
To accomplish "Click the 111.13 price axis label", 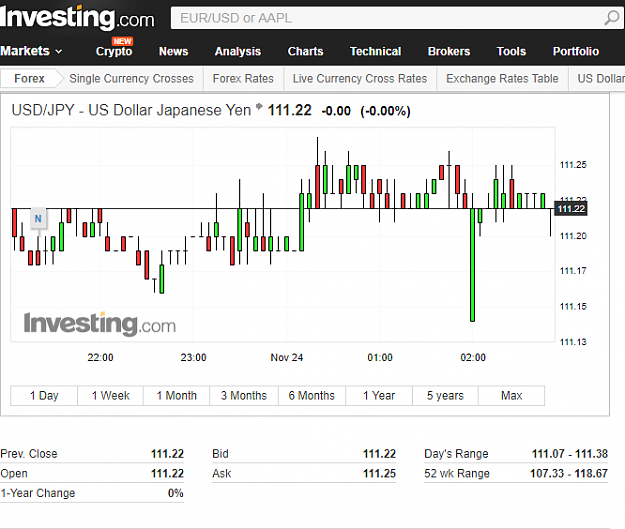I will click(x=573, y=342).
